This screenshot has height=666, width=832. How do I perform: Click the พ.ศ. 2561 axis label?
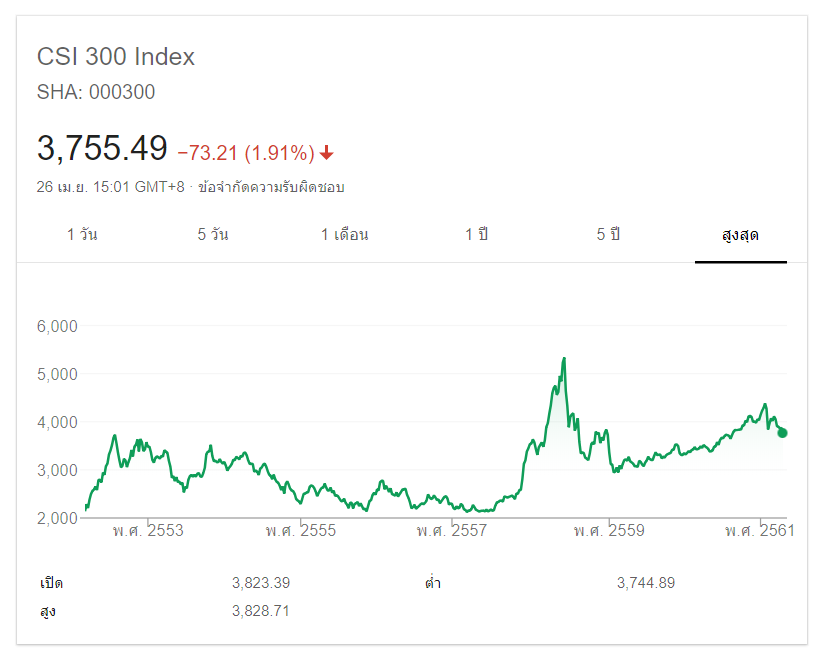click(x=760, y=530)
